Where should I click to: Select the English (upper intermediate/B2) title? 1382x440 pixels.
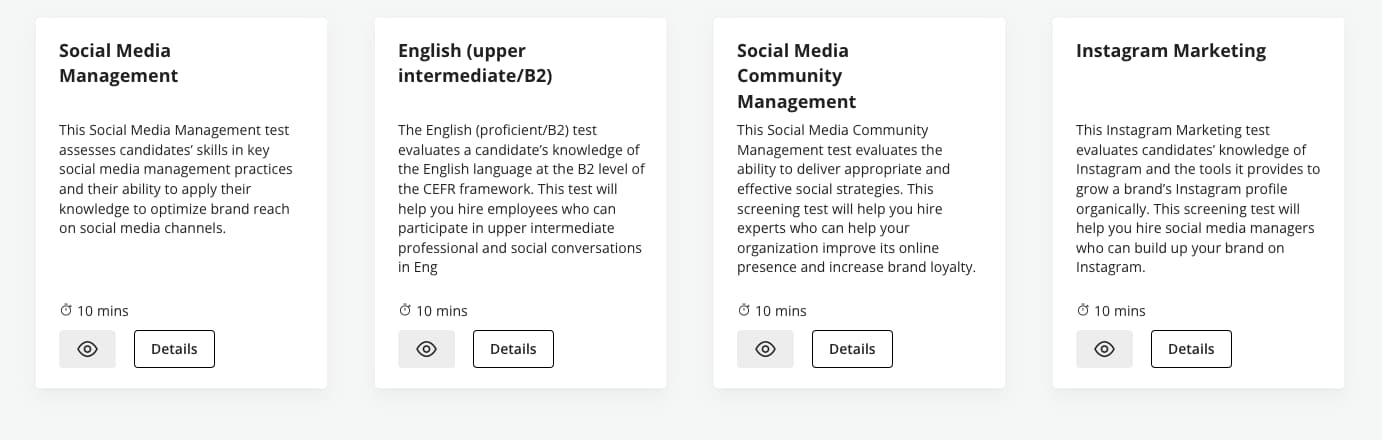(475, 63)
